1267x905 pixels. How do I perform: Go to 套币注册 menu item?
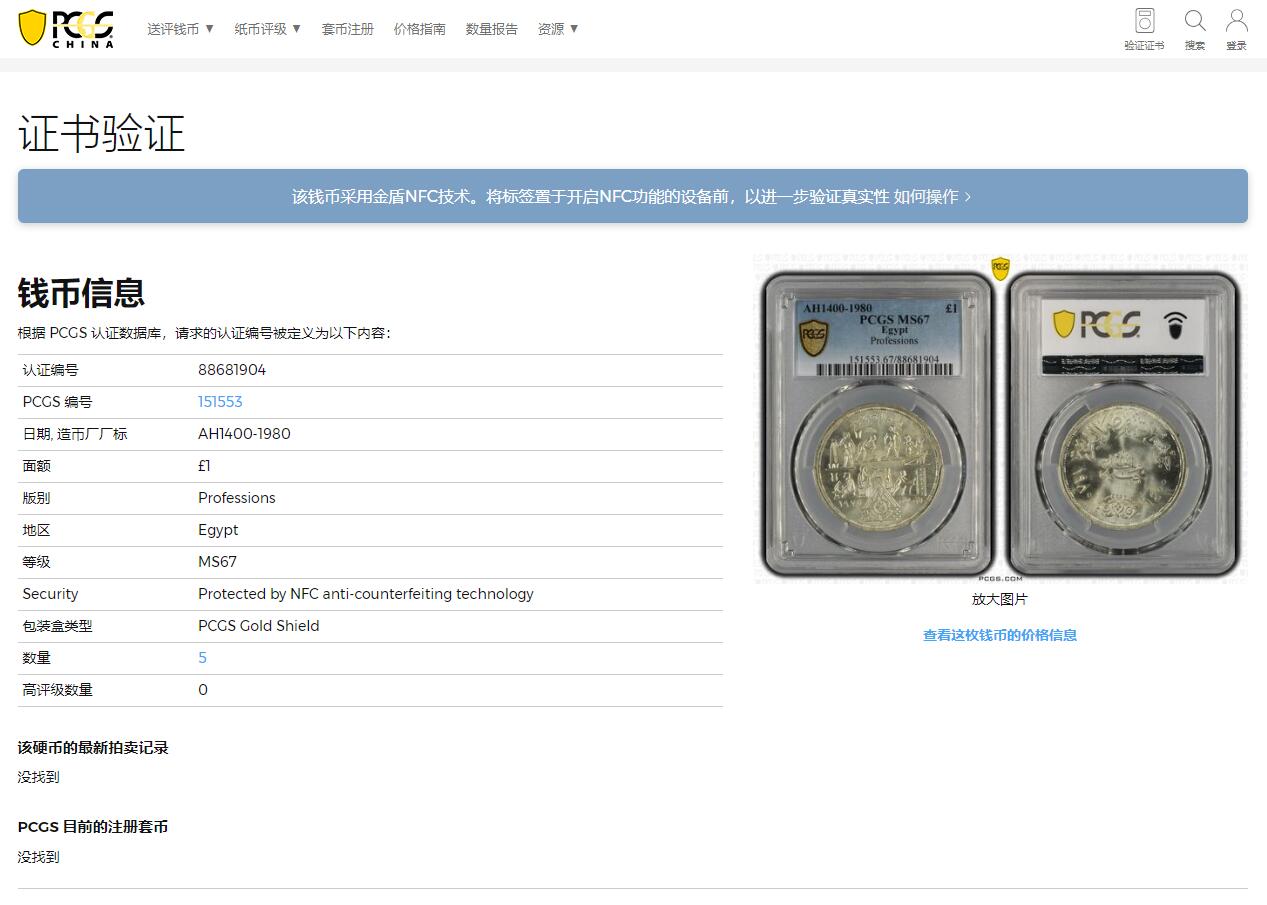pyautogui.click(x=348, y=29)
